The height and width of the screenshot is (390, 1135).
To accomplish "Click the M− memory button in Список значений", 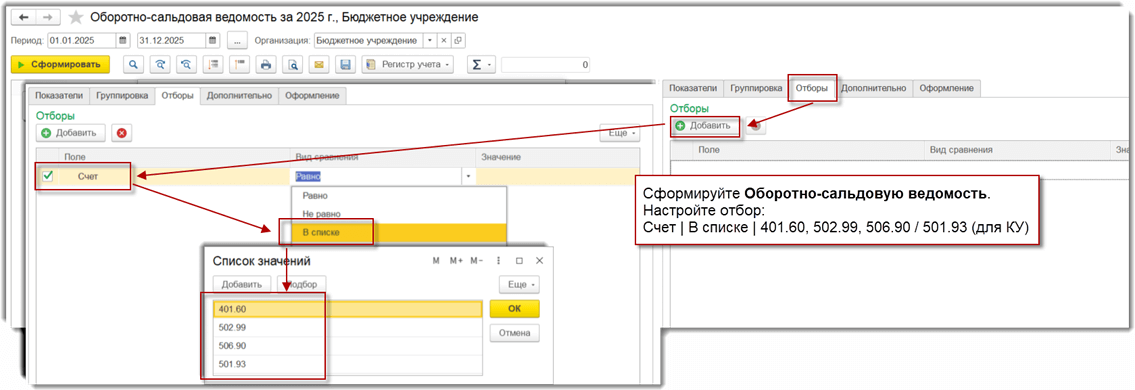I will pos(476,261).
